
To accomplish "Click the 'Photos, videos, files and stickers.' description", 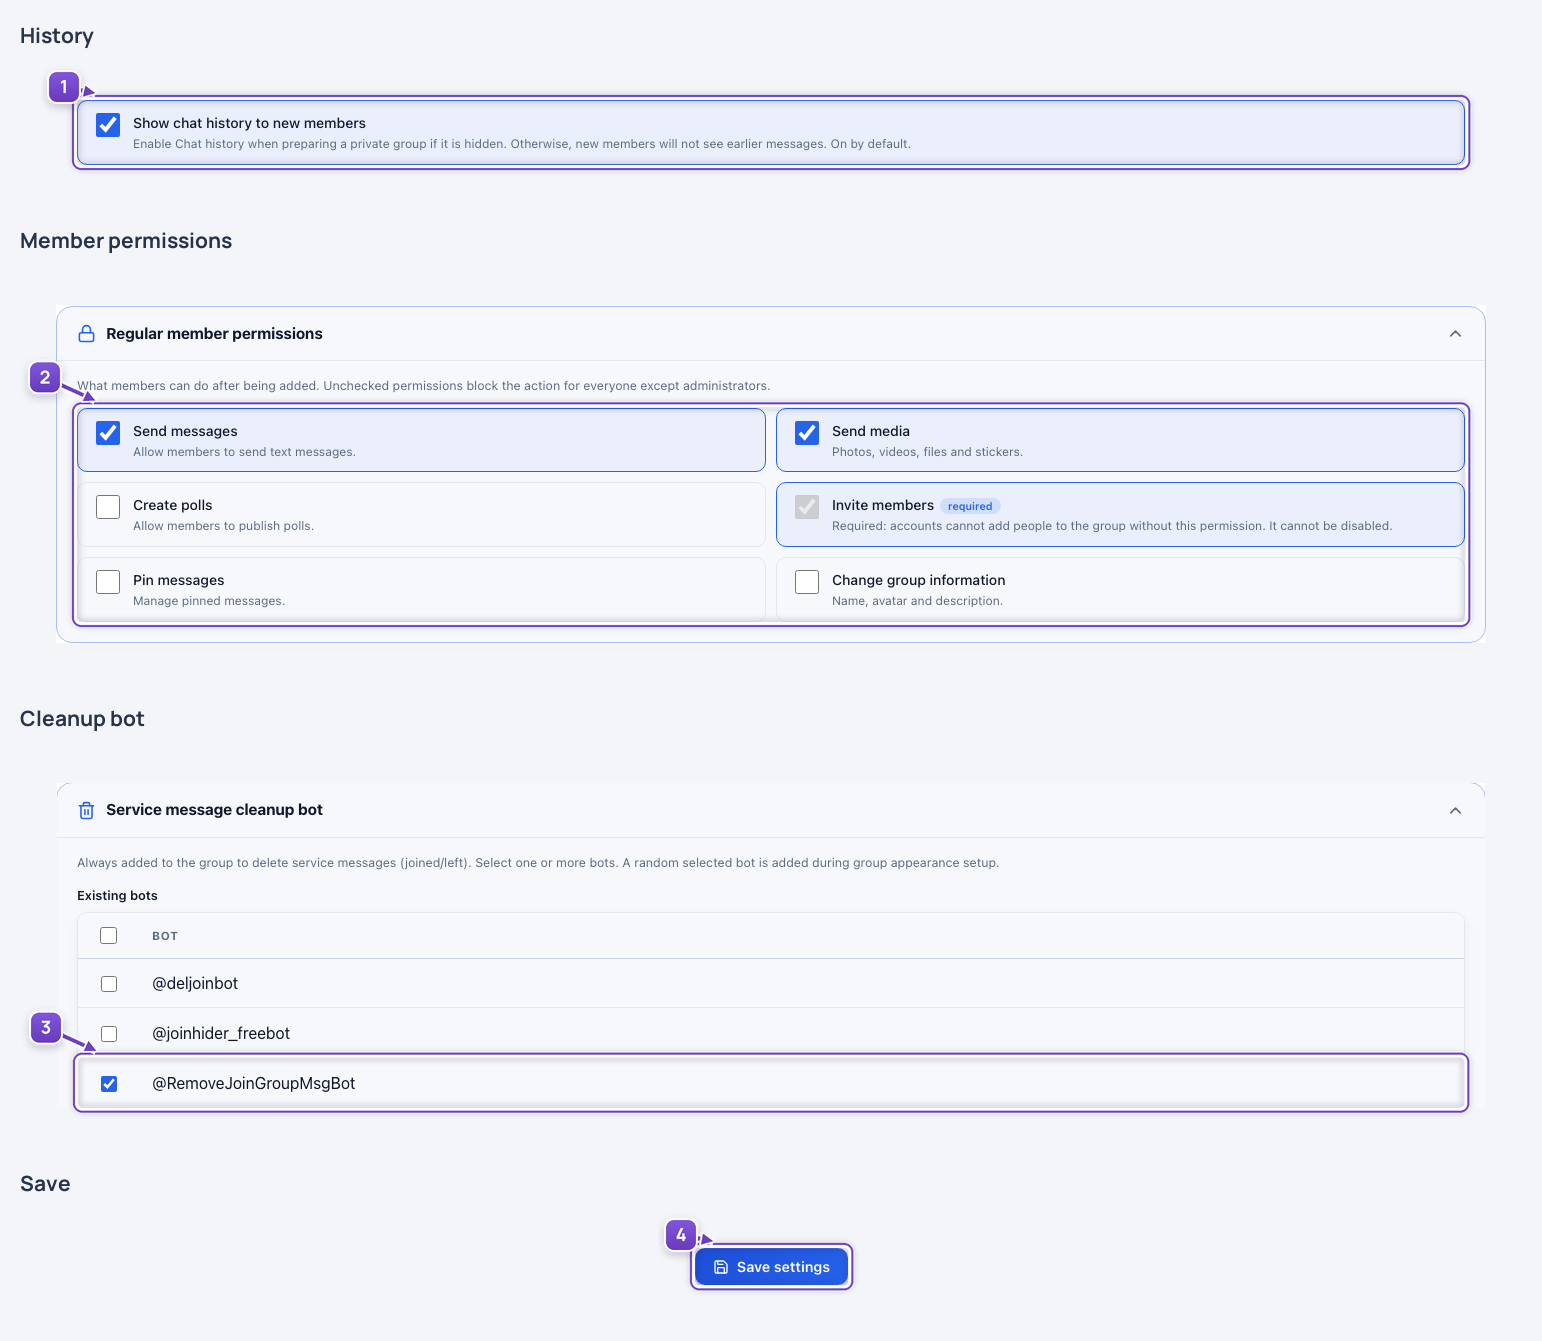I will coord(927,452).
